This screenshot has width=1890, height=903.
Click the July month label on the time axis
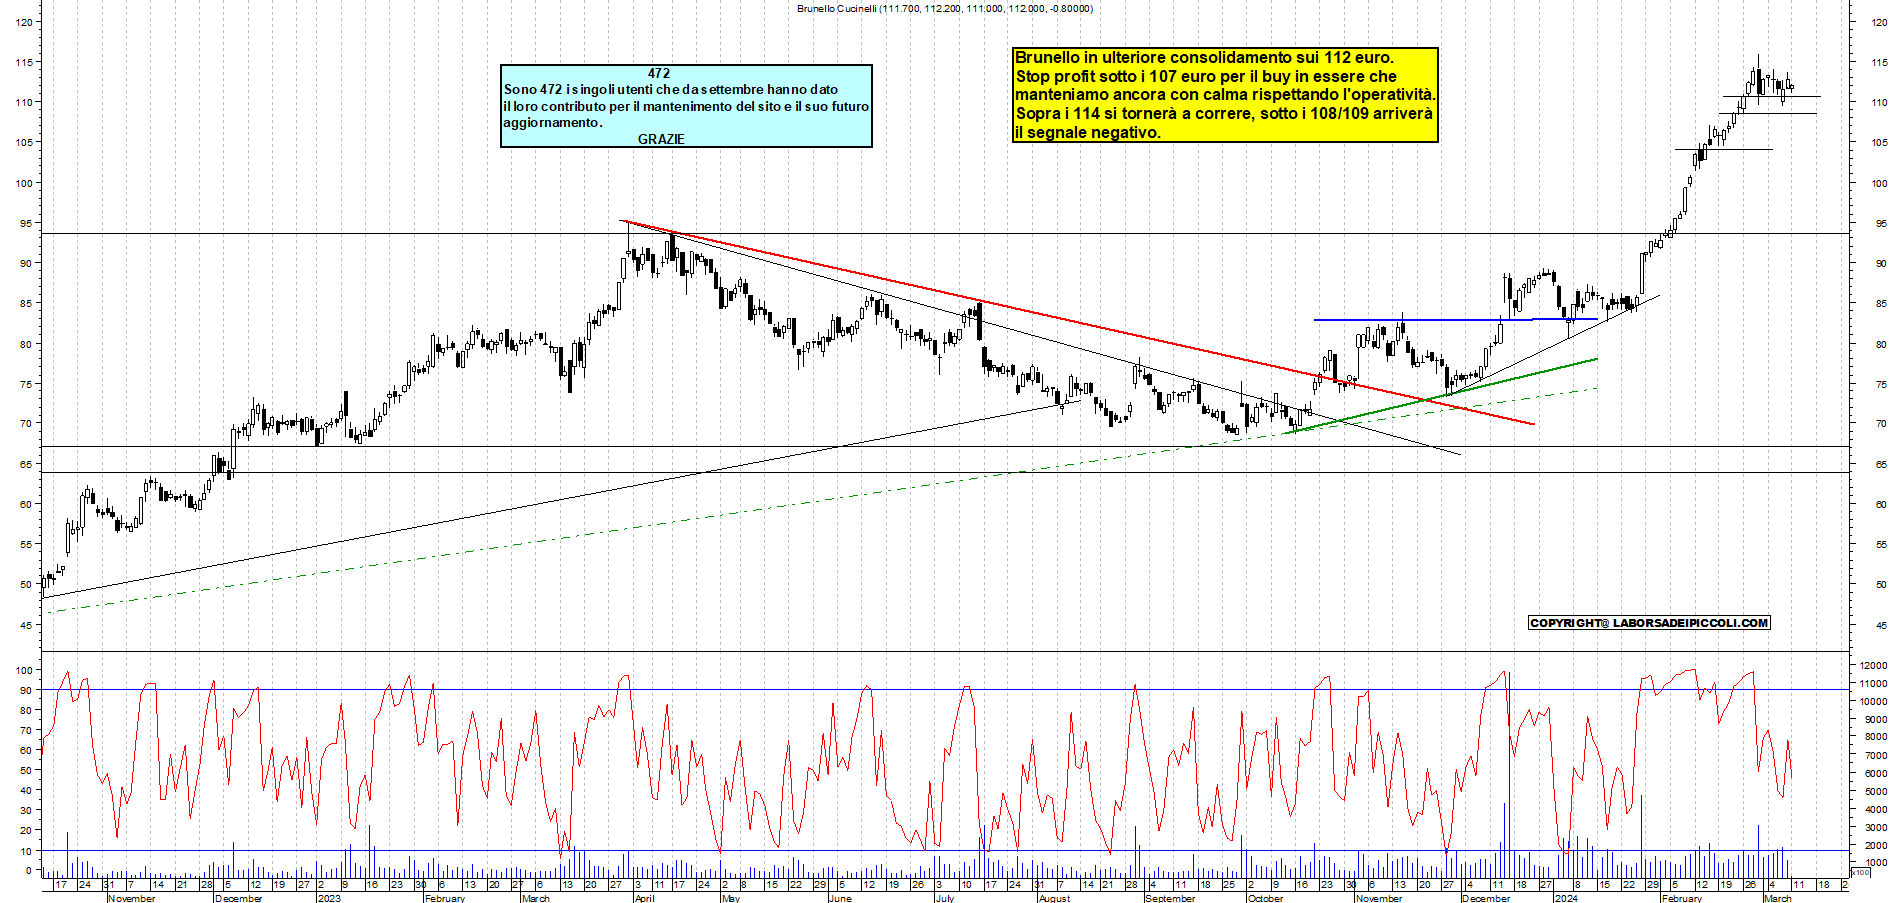[945, 898]
